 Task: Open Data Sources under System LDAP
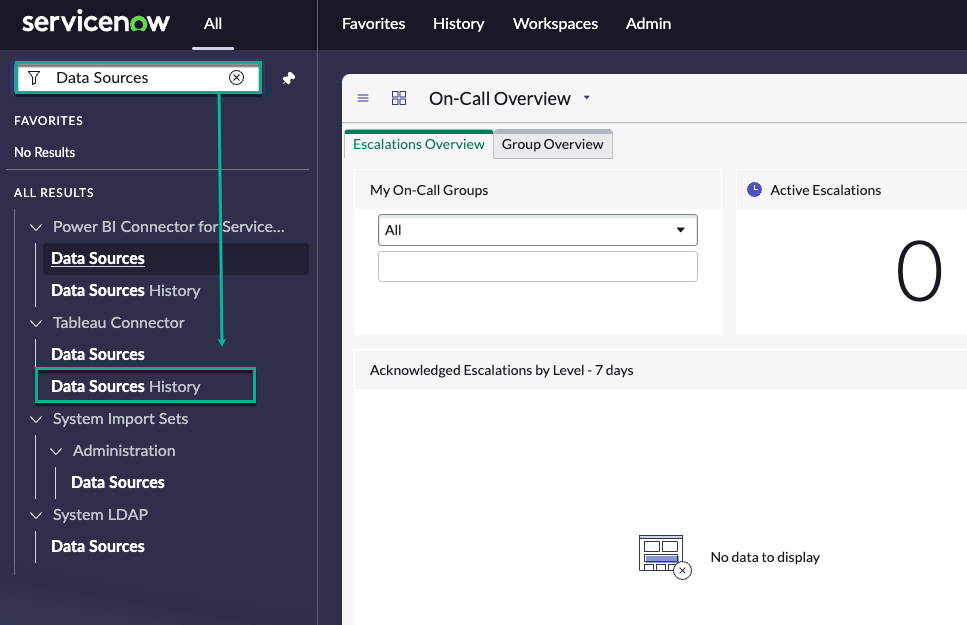[98, 547]
